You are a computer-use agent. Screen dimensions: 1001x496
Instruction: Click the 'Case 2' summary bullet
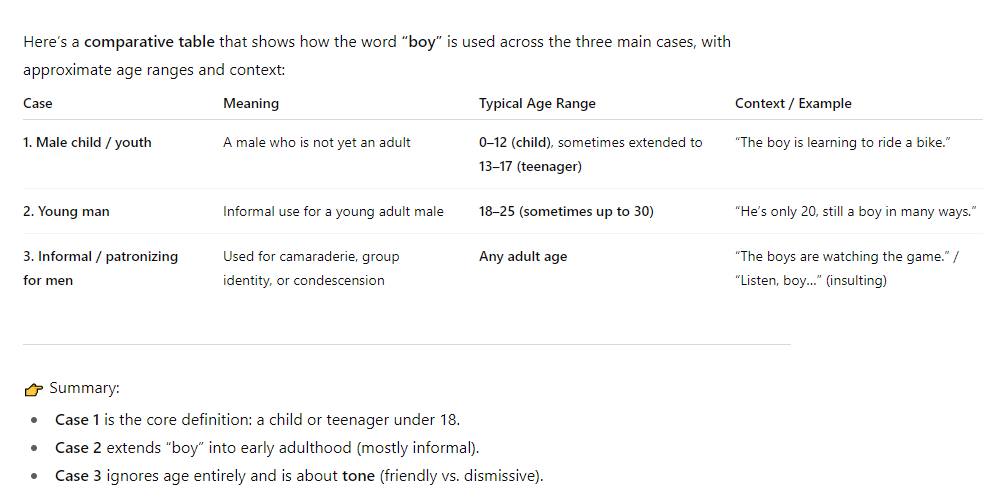click(267, 448)
